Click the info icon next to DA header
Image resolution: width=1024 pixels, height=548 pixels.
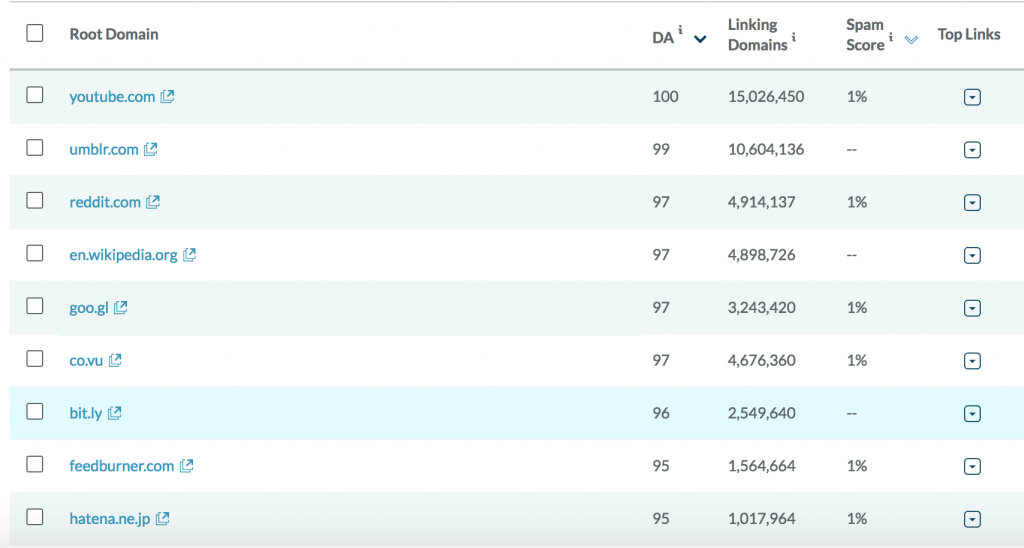pos(680,32)
